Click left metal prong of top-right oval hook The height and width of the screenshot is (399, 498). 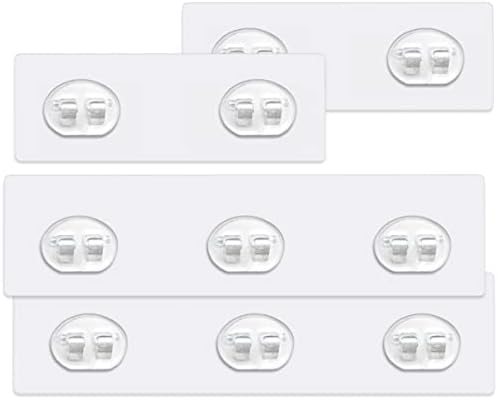(411, 62)
